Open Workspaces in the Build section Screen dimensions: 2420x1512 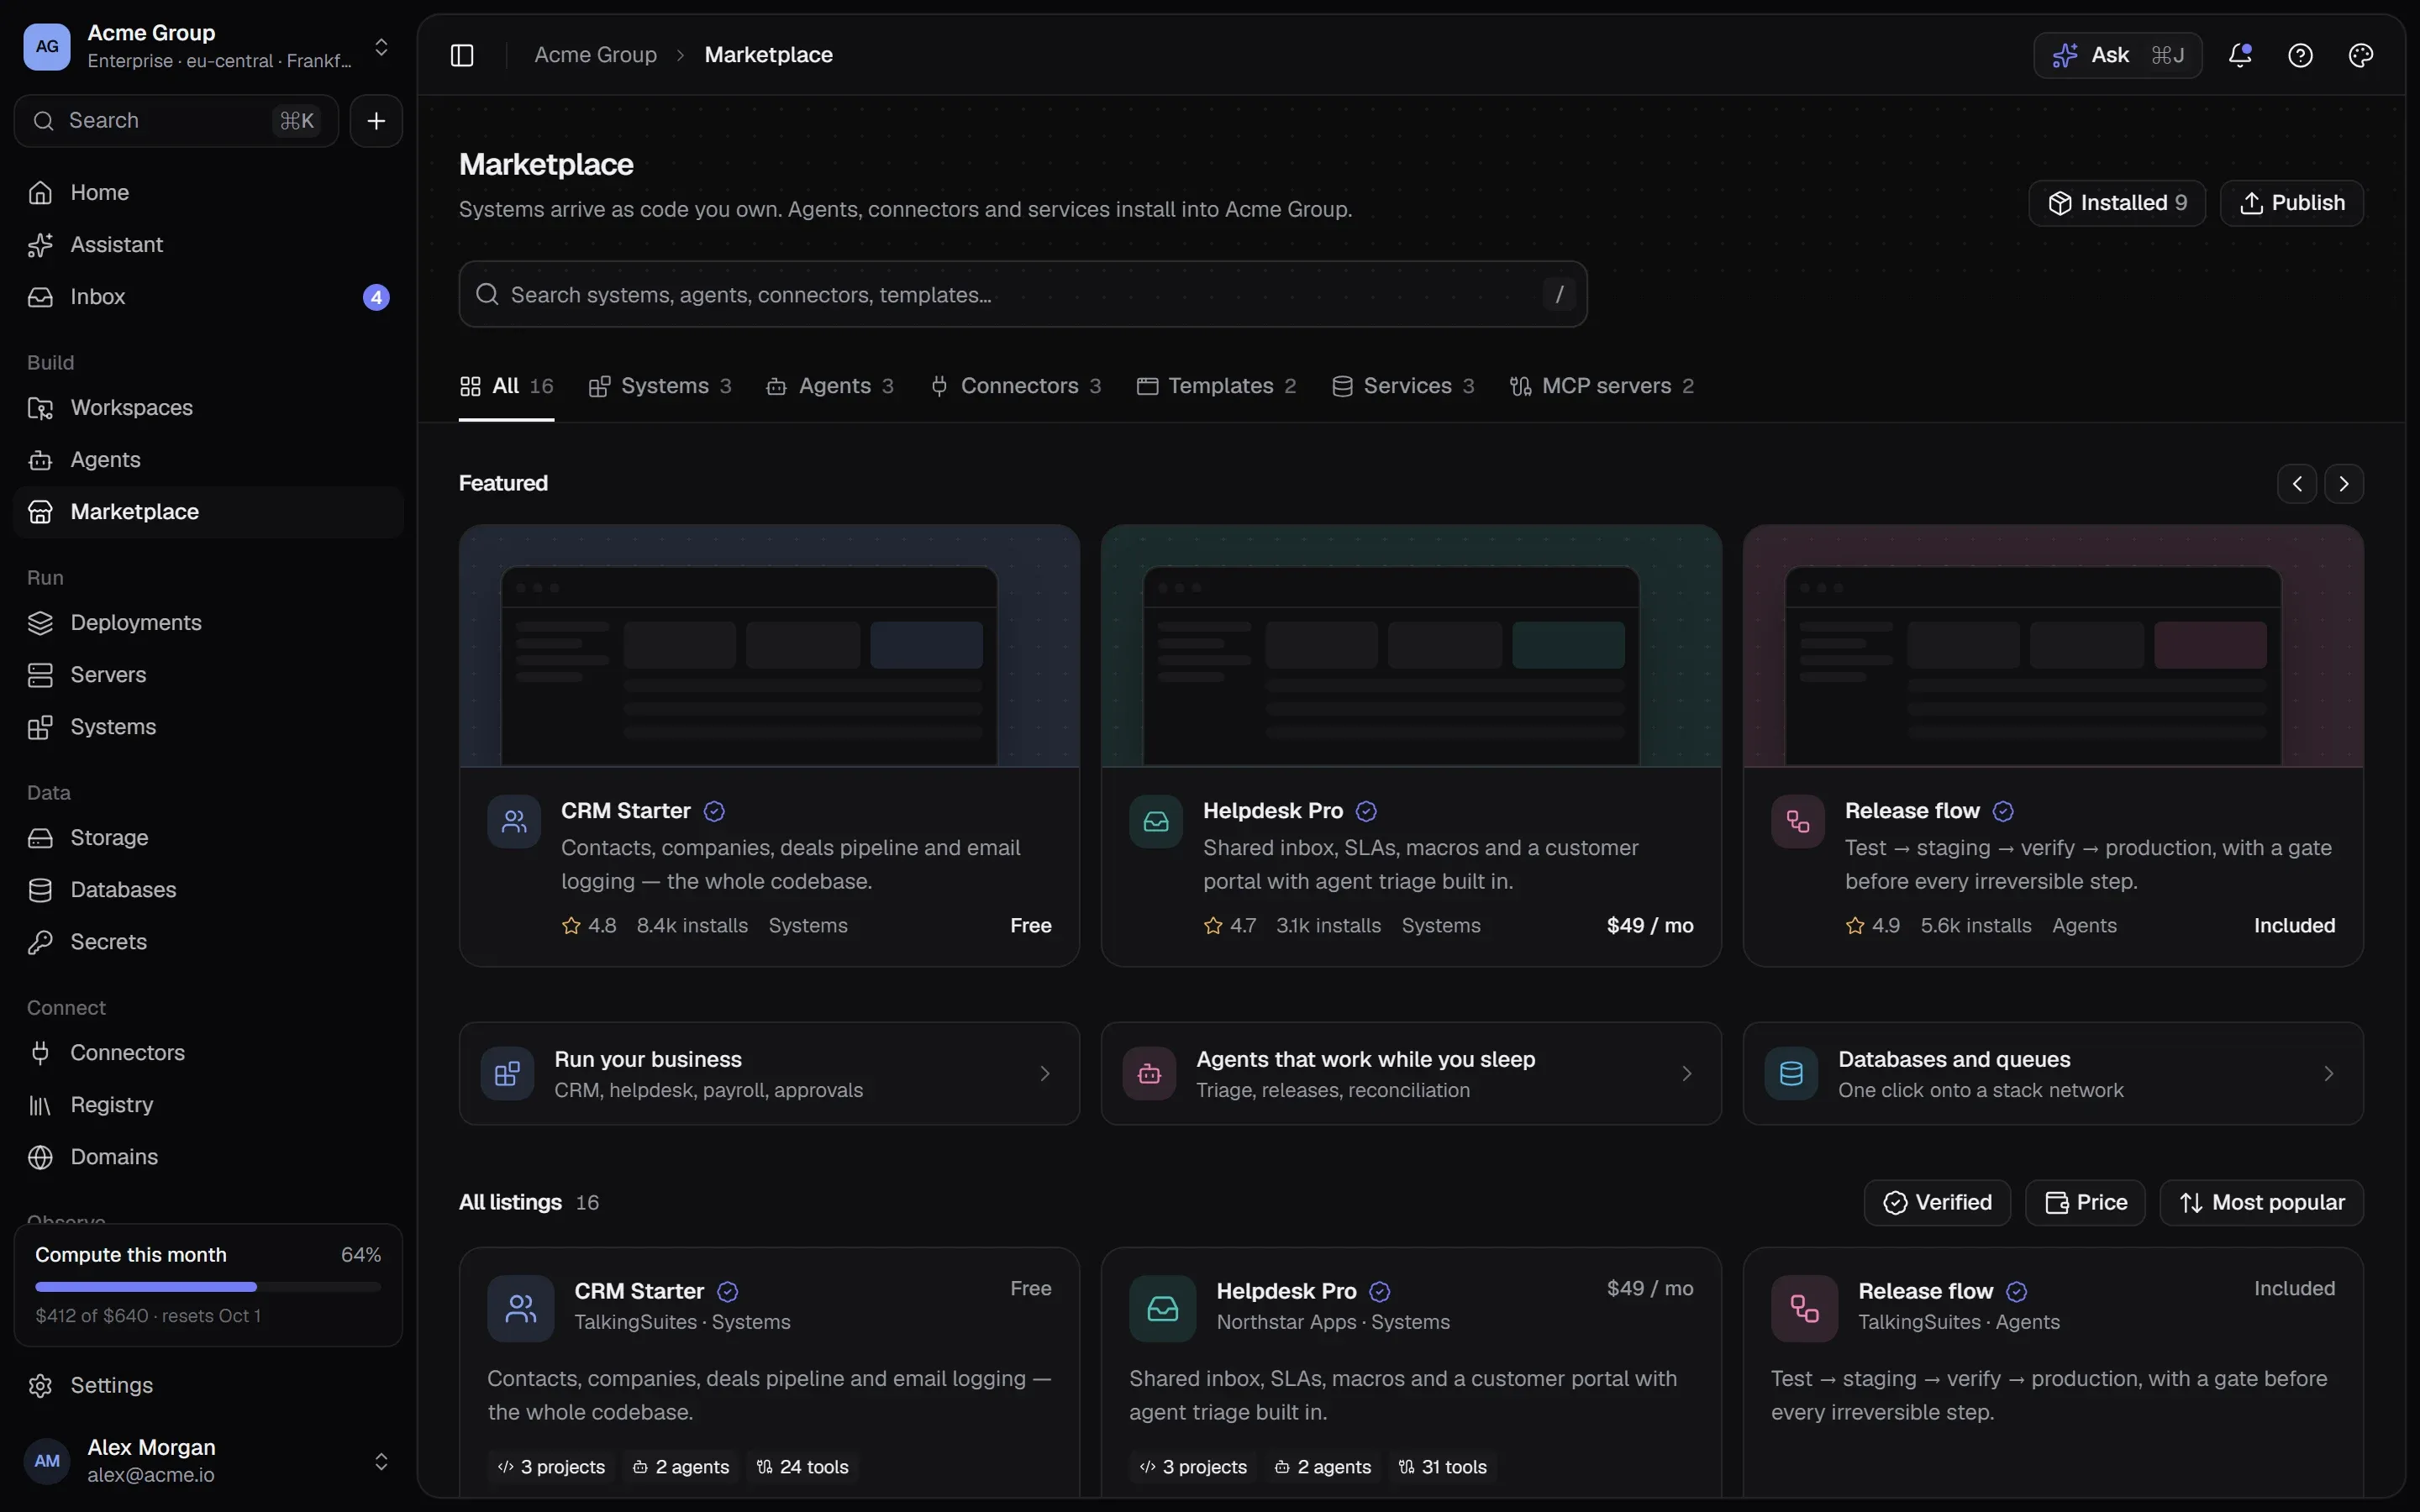[208, 407]
